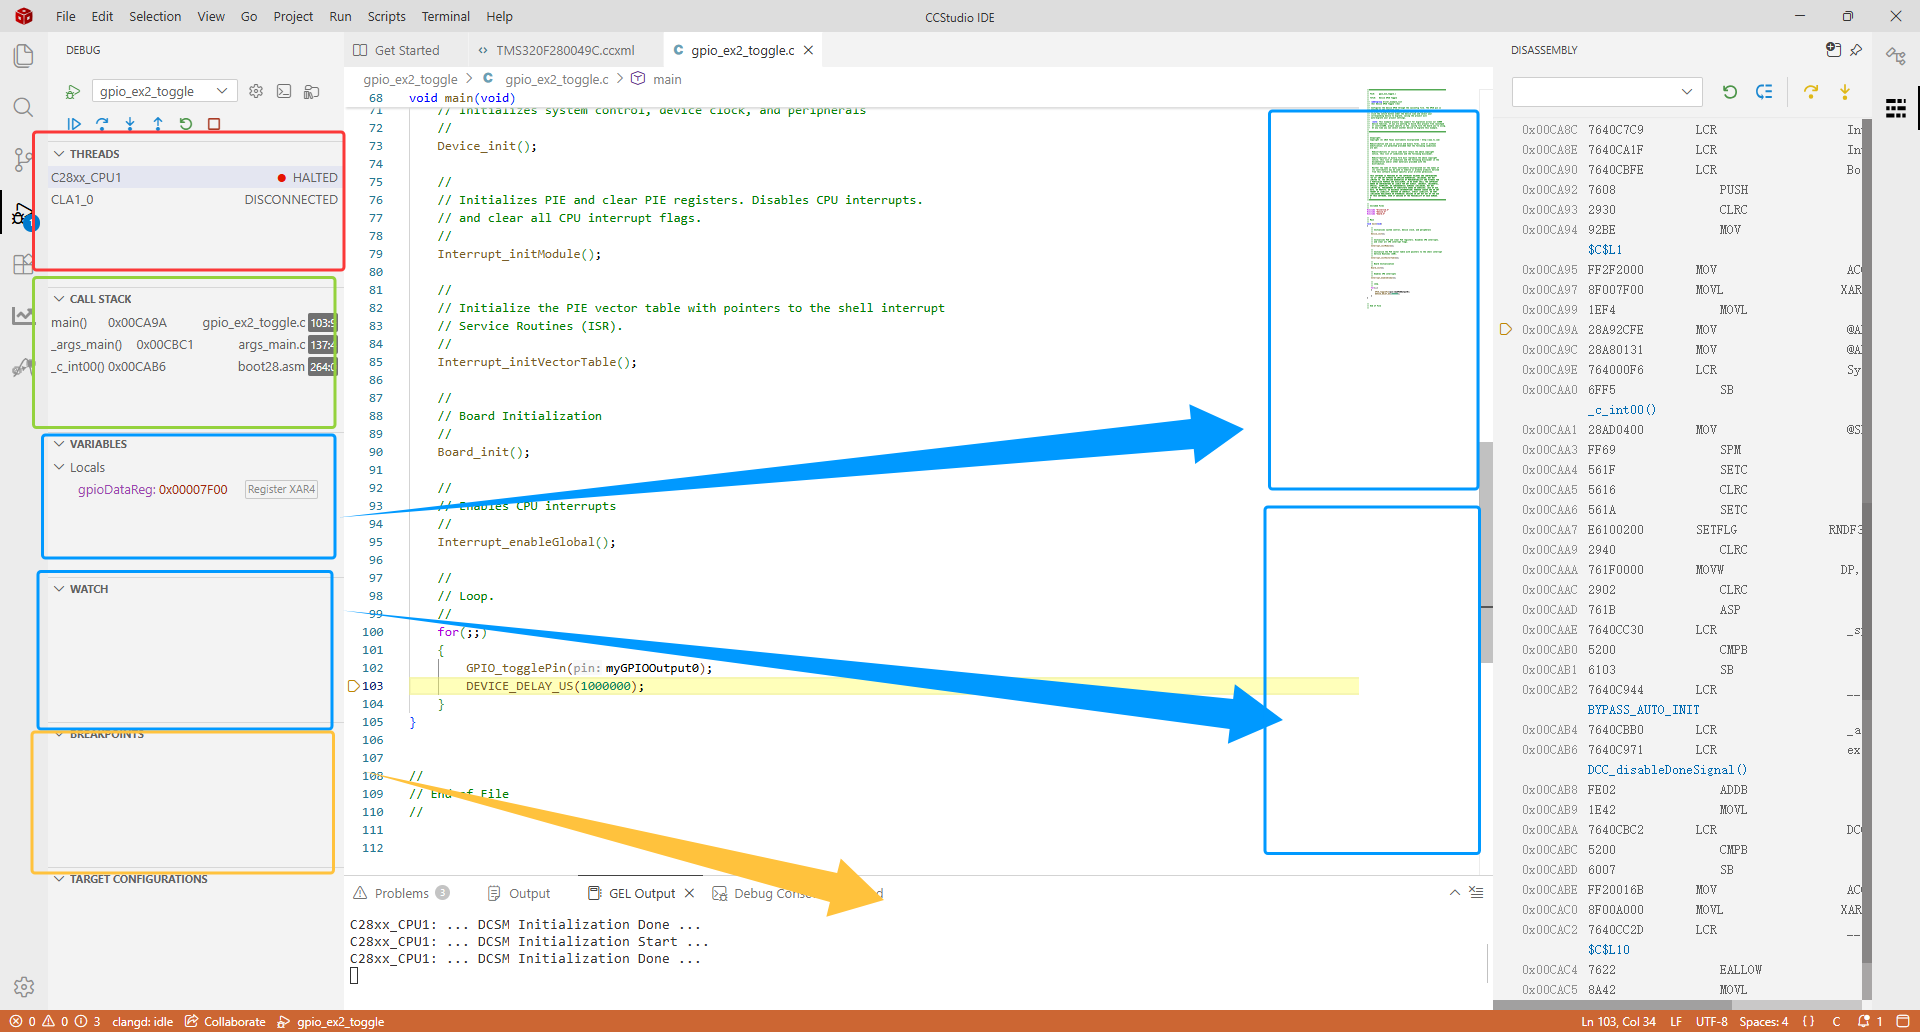Click the gpio_ex2_toggle breadcrumb folder
Image resolution: width=1920 pixels, height=1032 pixels.
tap(410, 79)
